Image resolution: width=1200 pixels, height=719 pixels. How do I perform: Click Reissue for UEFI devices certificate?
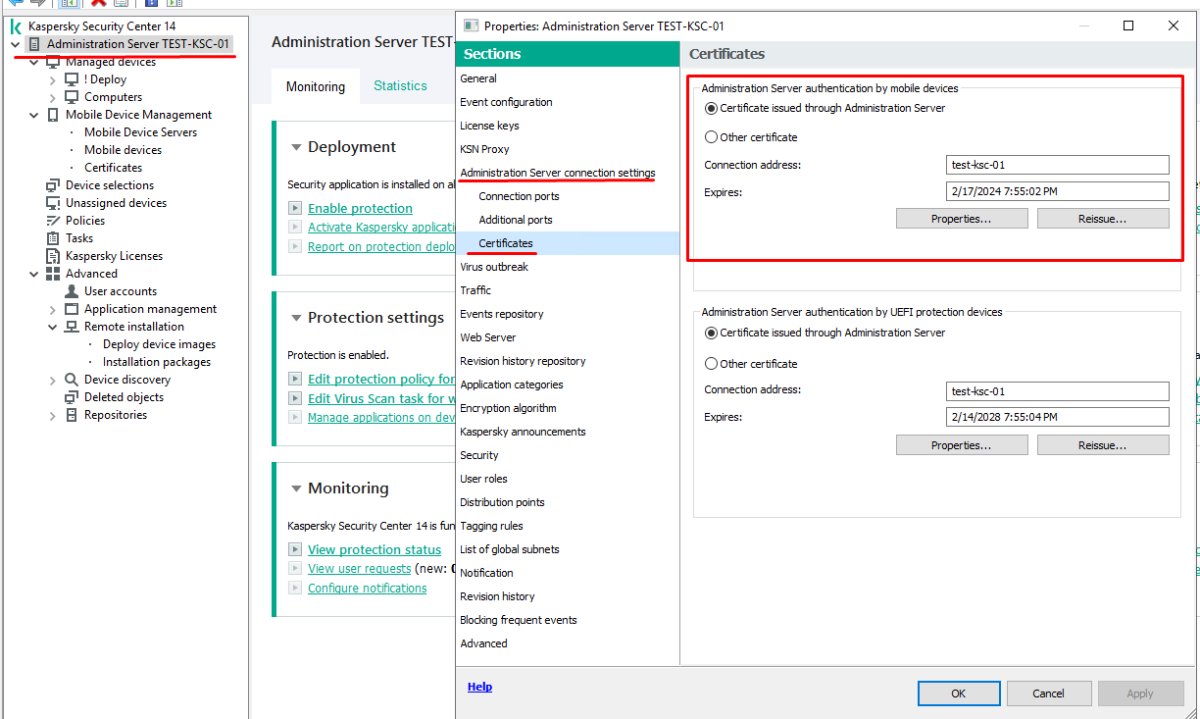(x=1102, y=445)
